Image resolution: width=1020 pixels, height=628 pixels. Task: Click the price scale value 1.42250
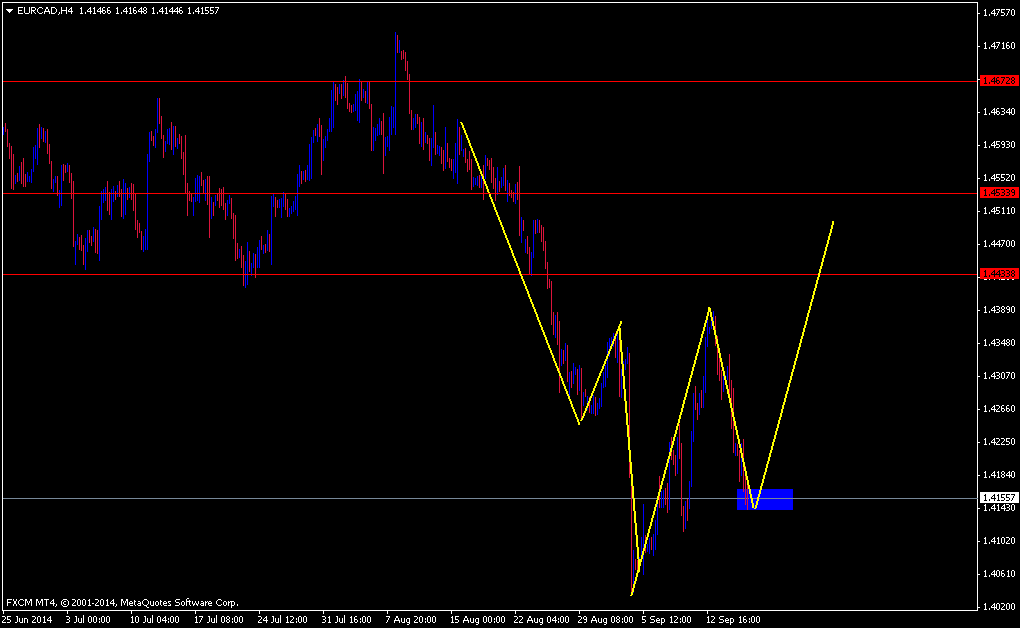tap(999, 442)
